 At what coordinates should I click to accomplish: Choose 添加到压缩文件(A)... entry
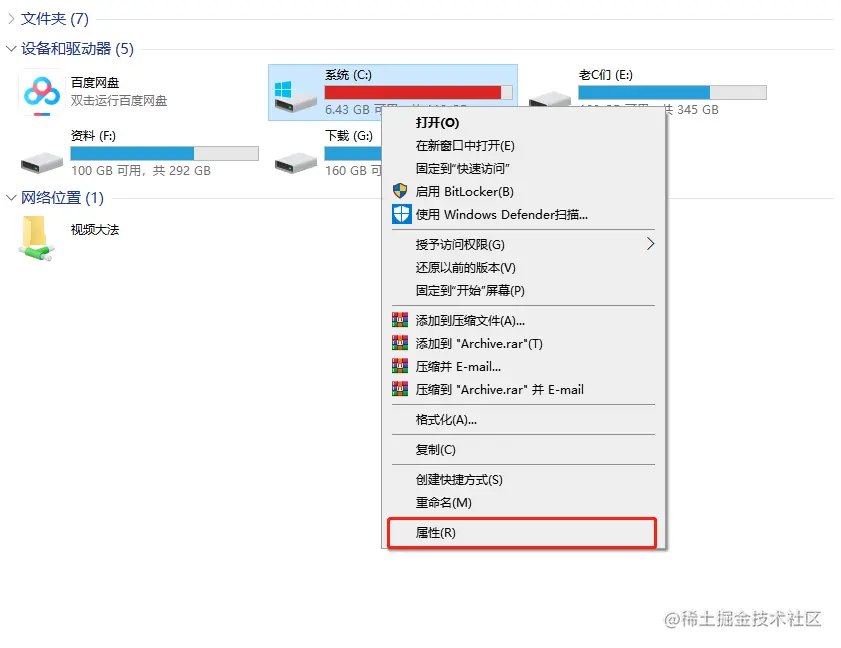click(523, 321)
